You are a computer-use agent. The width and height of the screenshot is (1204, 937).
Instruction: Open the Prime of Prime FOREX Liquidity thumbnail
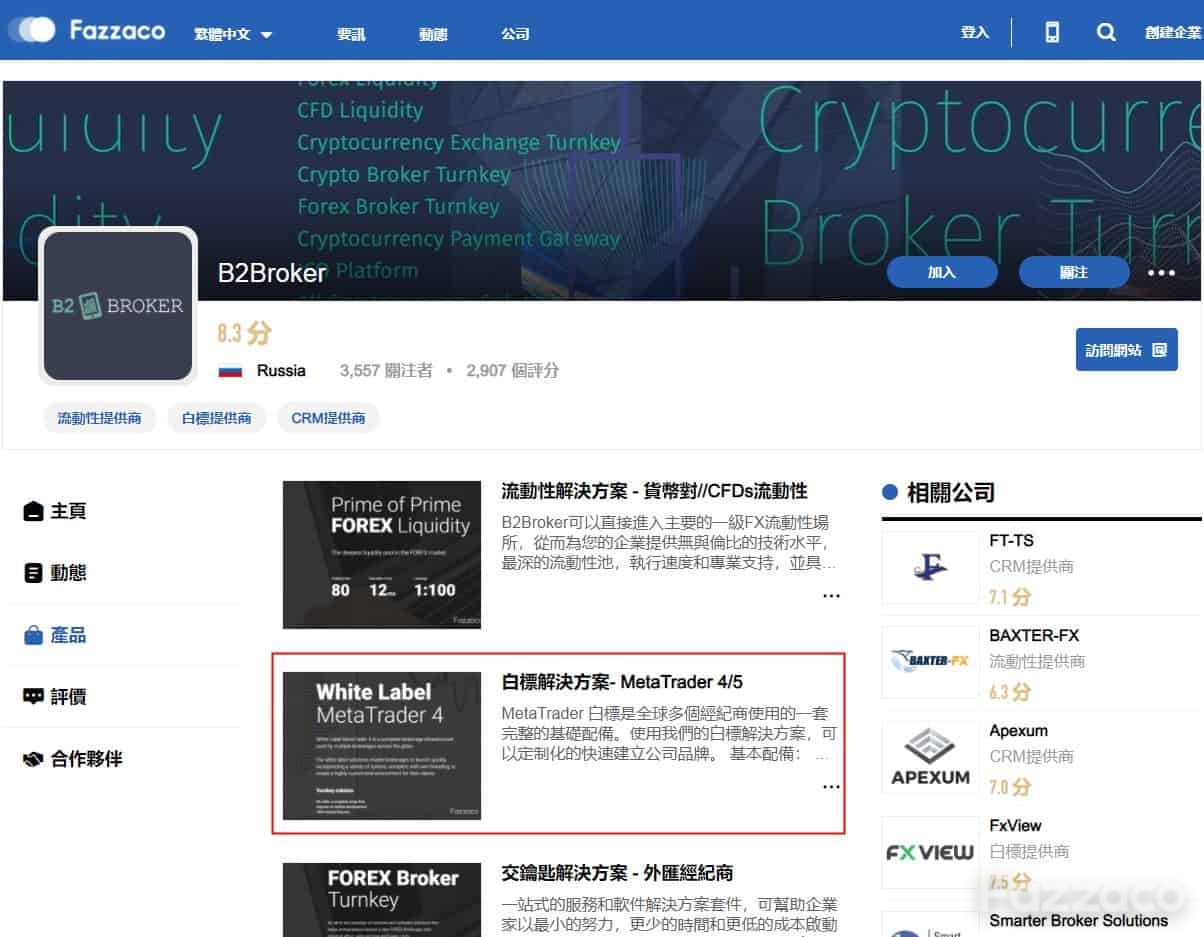coord(382,555)
